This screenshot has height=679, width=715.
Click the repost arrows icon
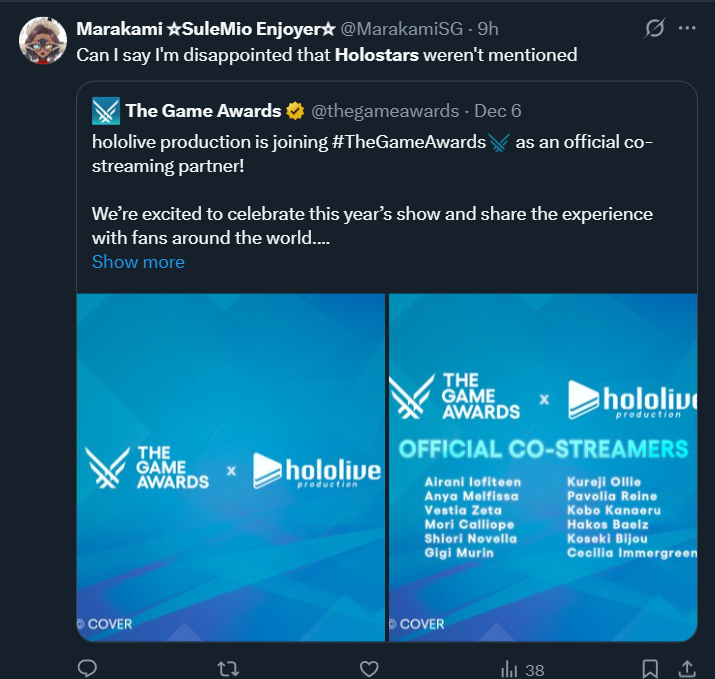click(230, 668)
